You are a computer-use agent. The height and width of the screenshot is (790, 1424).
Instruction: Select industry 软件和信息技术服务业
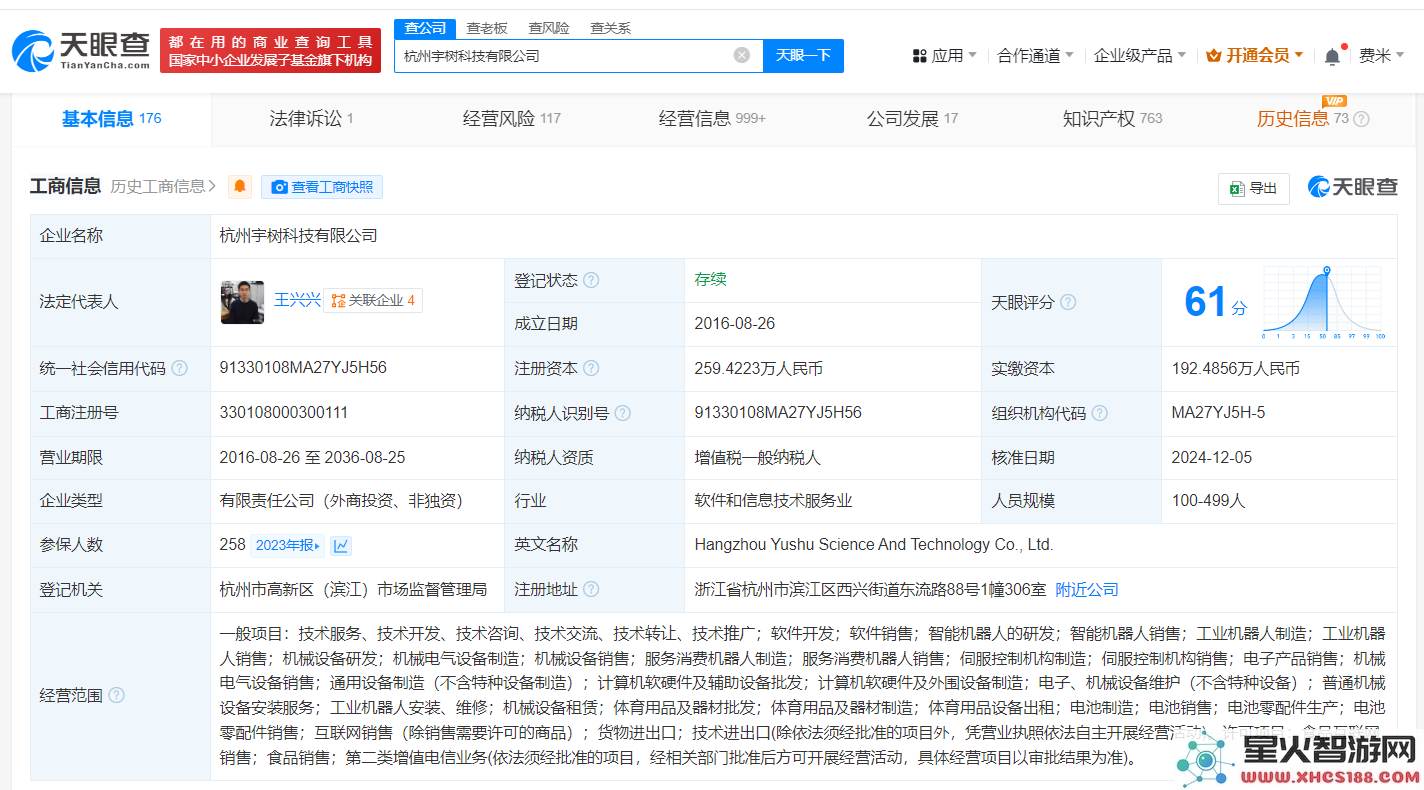click(x=774, y=501)
